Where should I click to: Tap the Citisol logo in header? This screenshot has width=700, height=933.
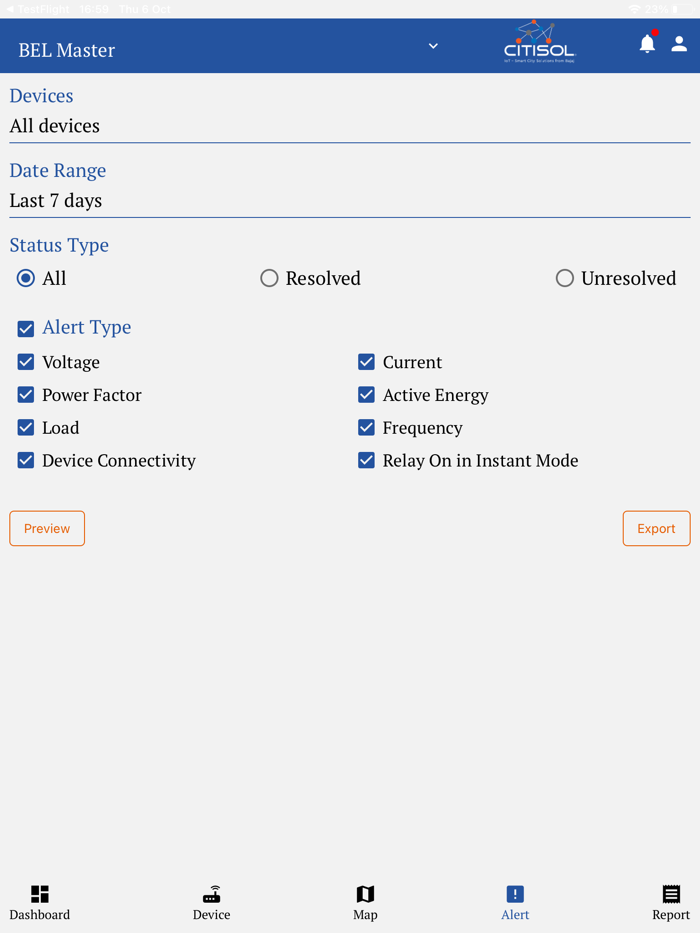tap(540, 44)
